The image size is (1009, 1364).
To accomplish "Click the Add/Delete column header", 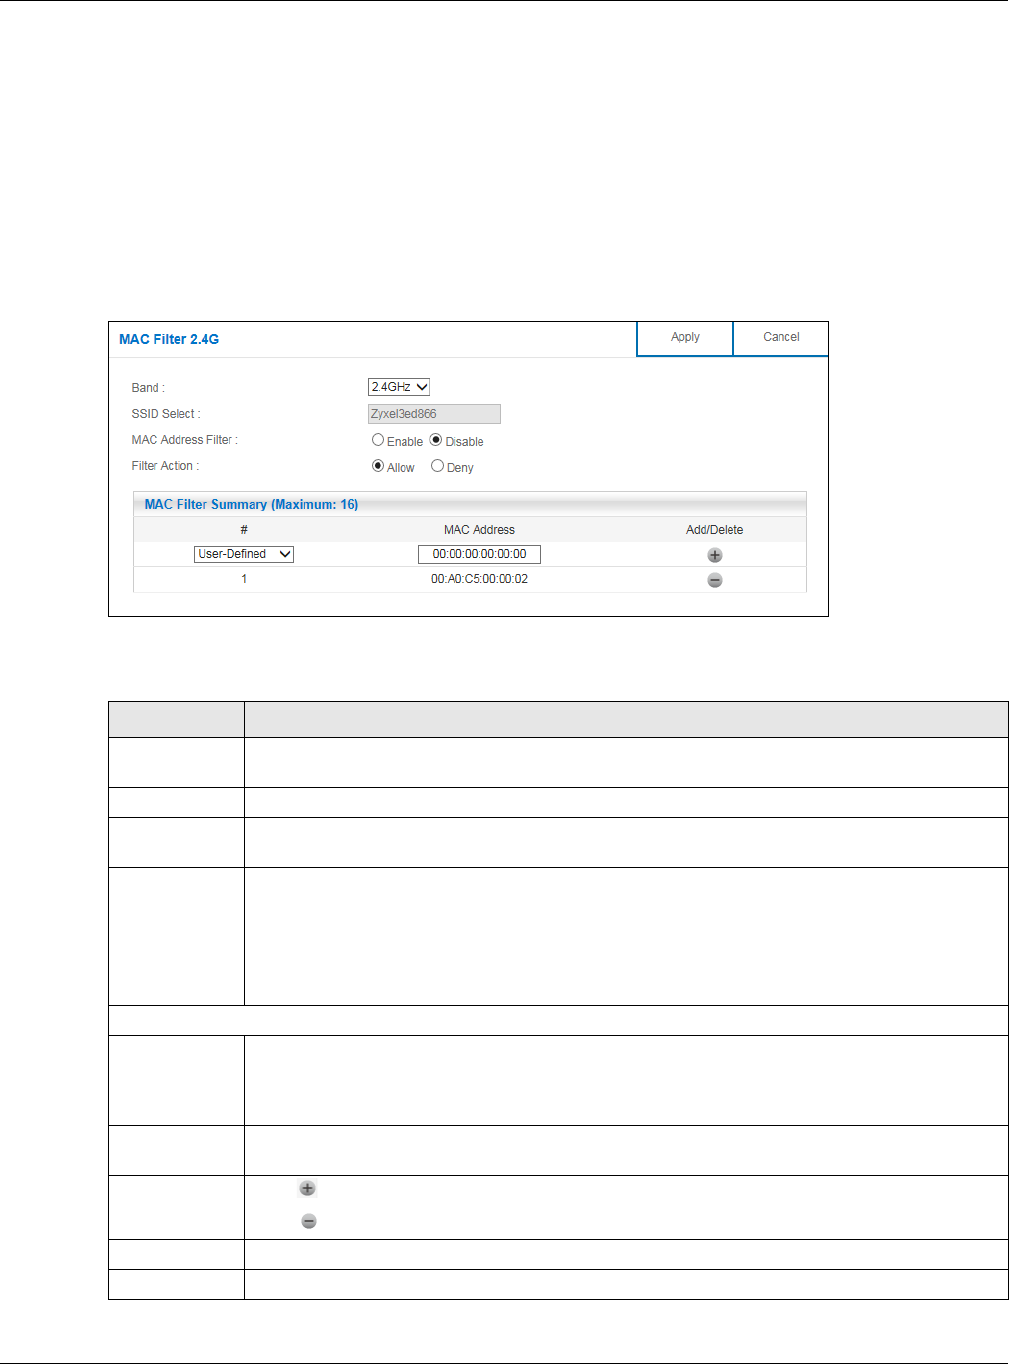I will click(714, 530).
